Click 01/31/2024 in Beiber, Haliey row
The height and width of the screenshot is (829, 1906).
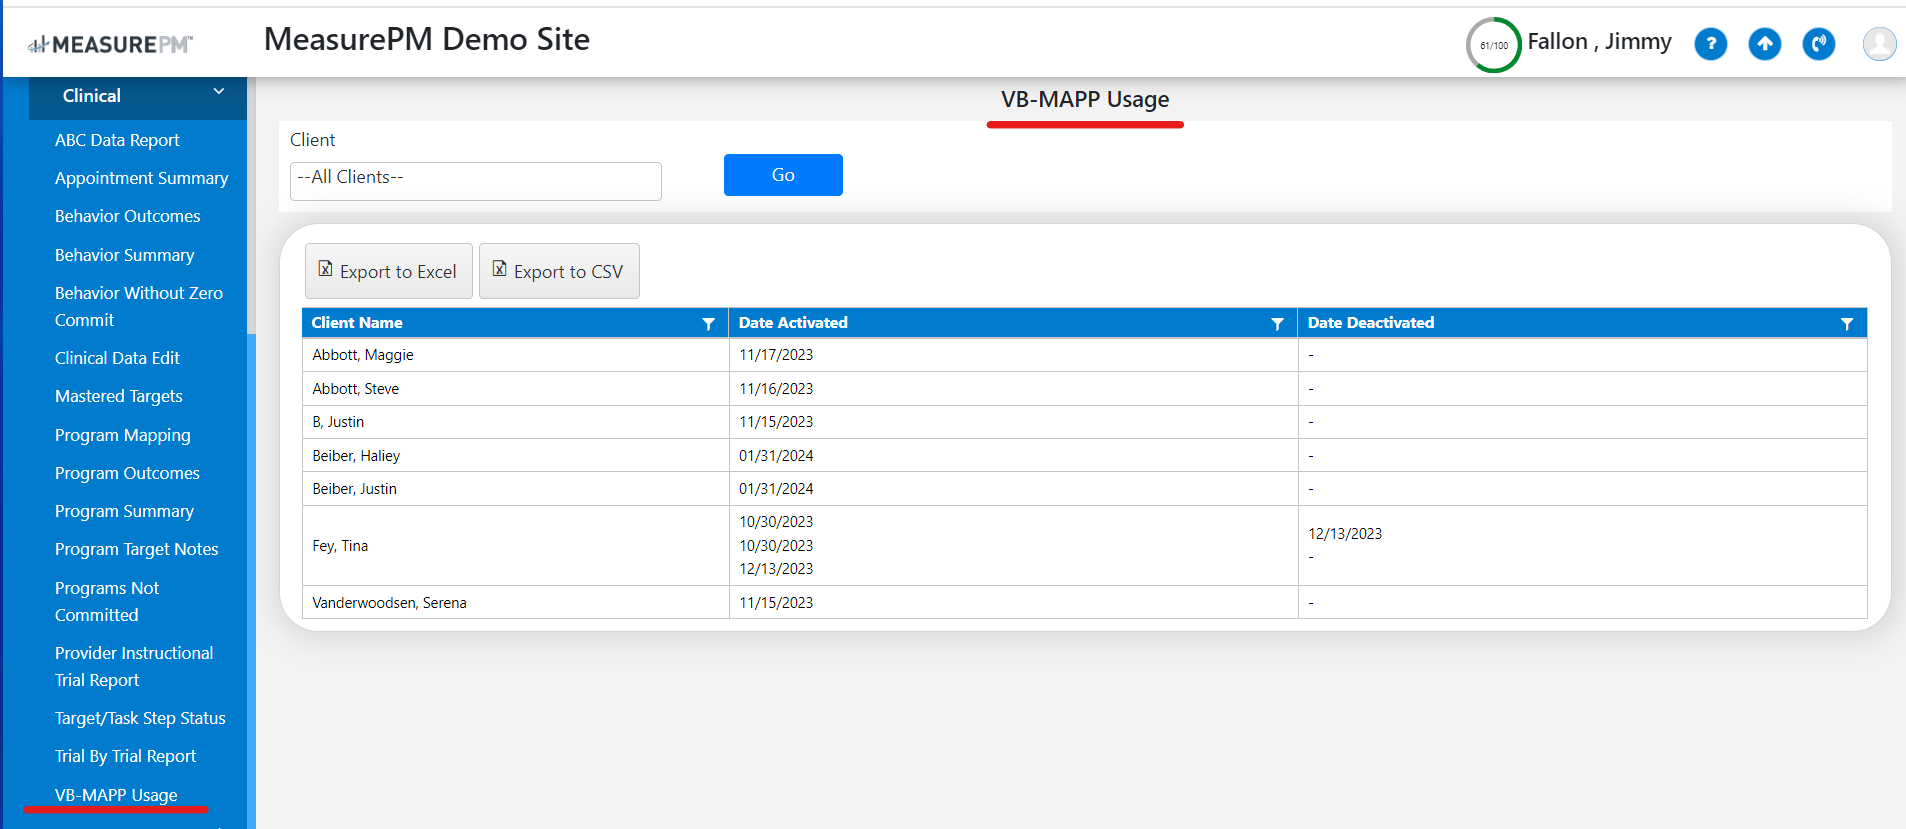pyautogui.click(x=776, y=456)
